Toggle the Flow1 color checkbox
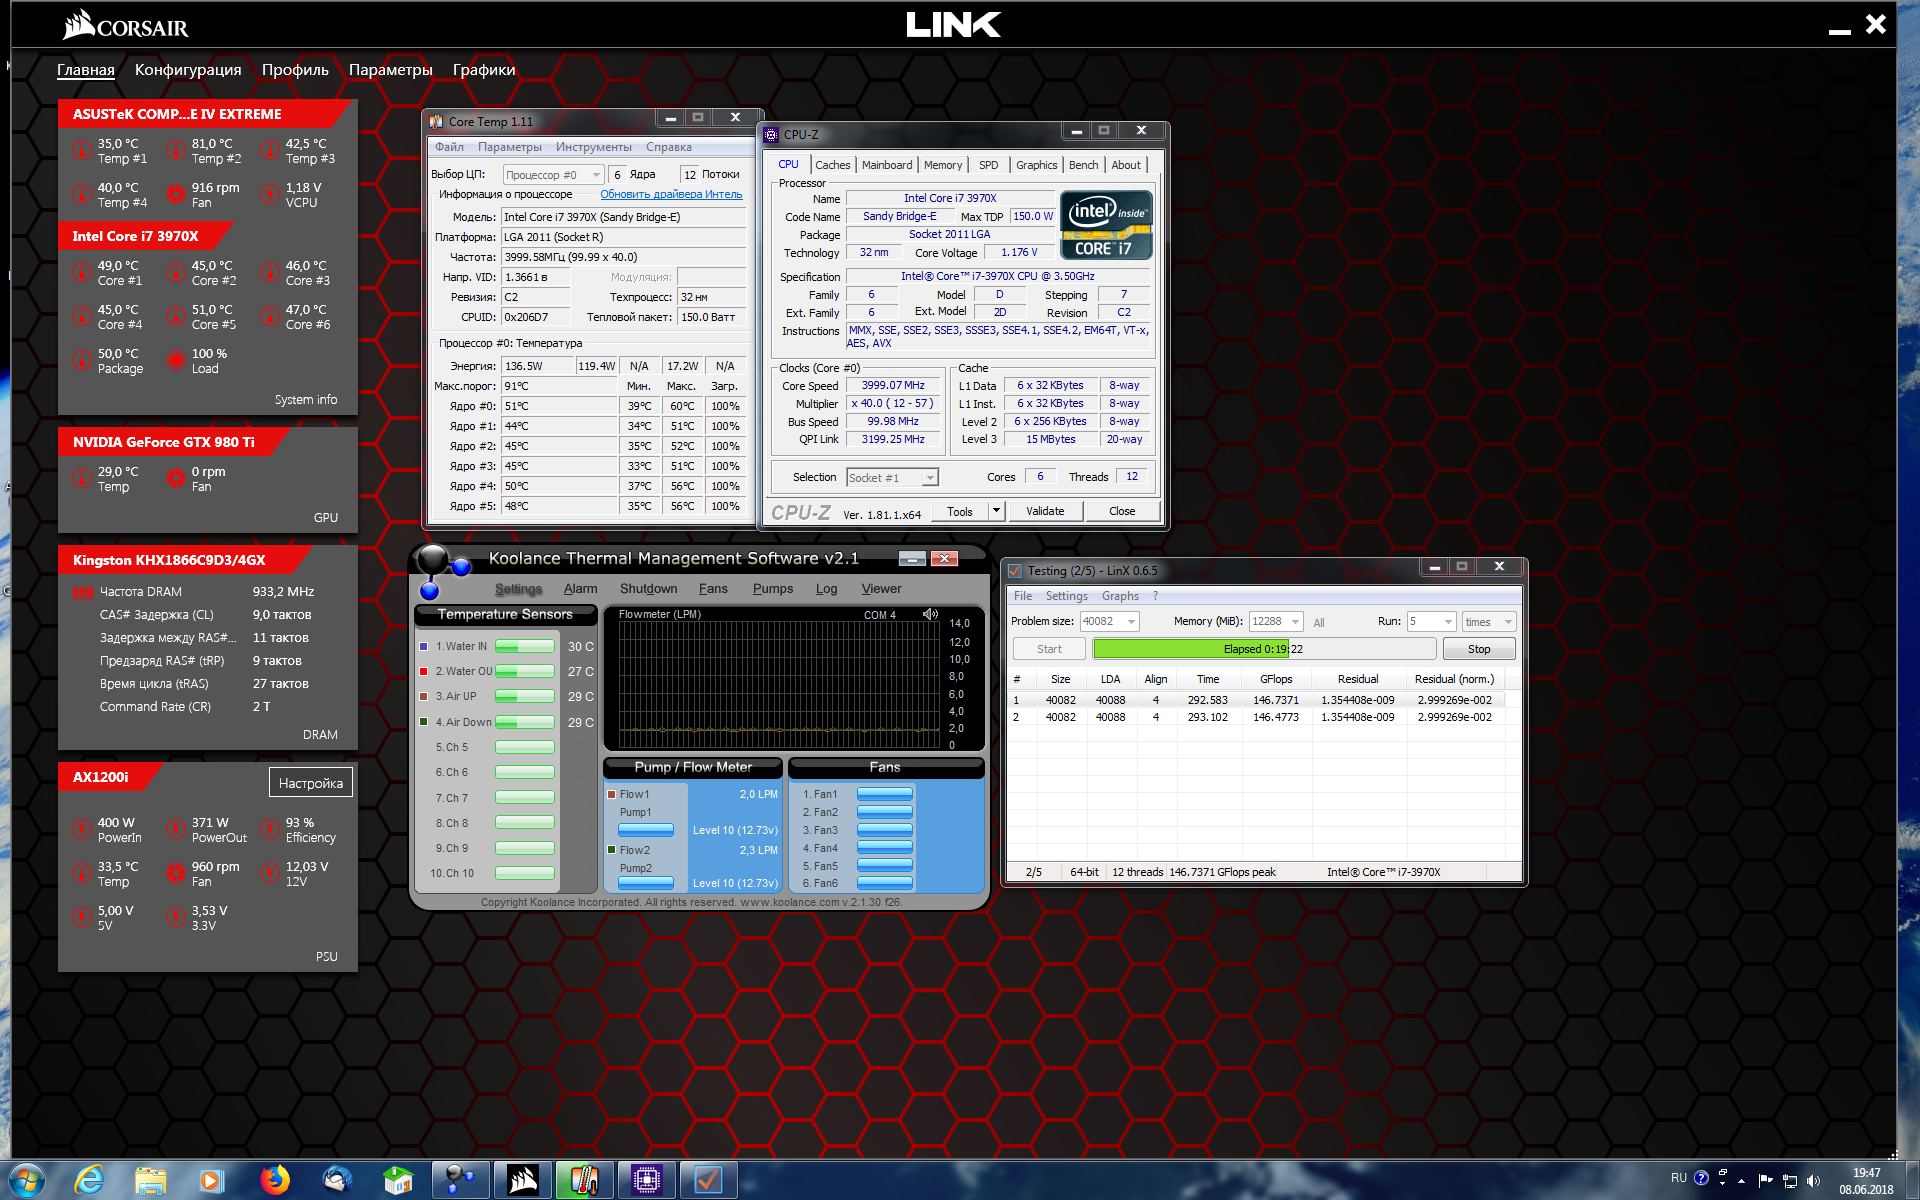This screenshot has width=1920, height=1200. [x=611, y=794]
